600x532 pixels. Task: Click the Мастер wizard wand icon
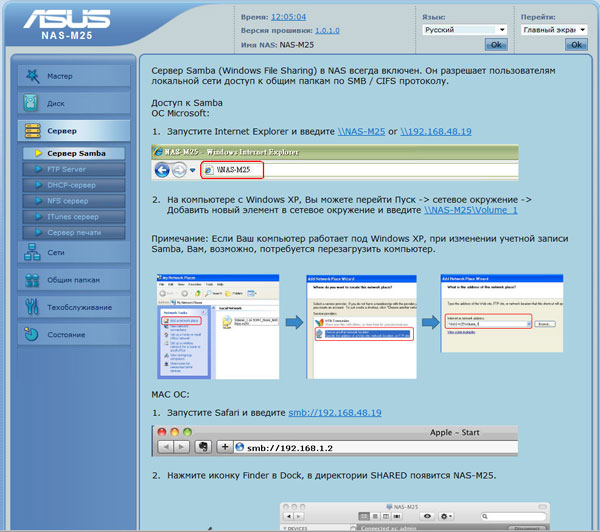coord(33,76)
